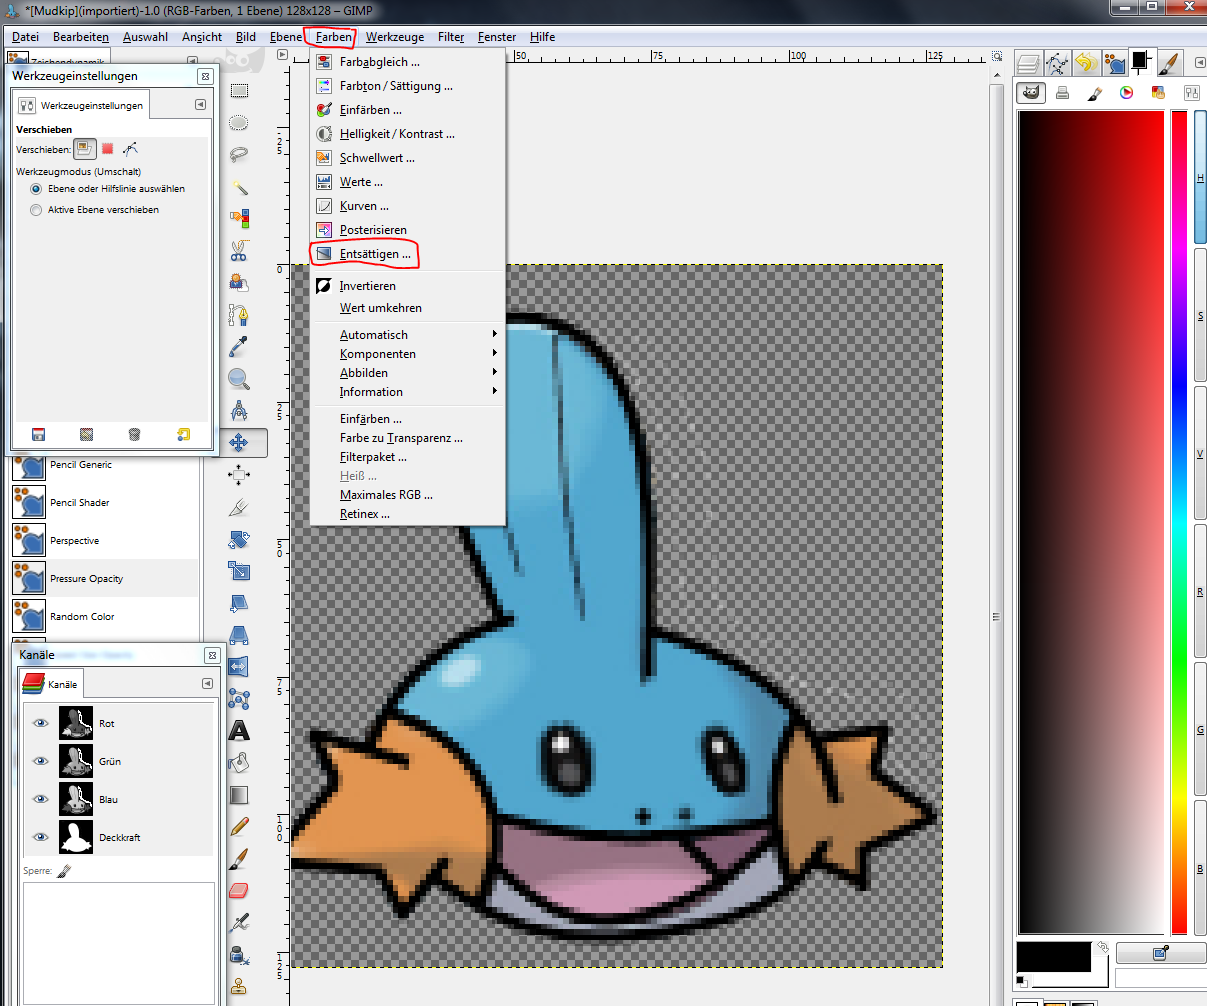Open the GIMP color selector tab
1207x1006 pixels.
click(1031, 93)
